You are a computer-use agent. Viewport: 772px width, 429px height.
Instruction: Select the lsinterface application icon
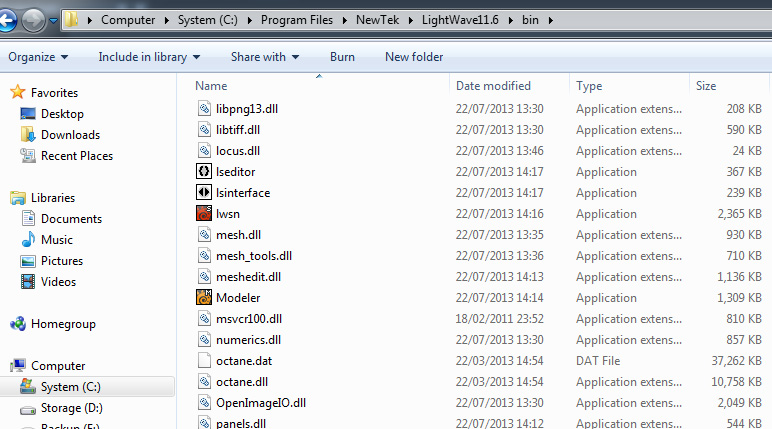click(x=204, y=193)
